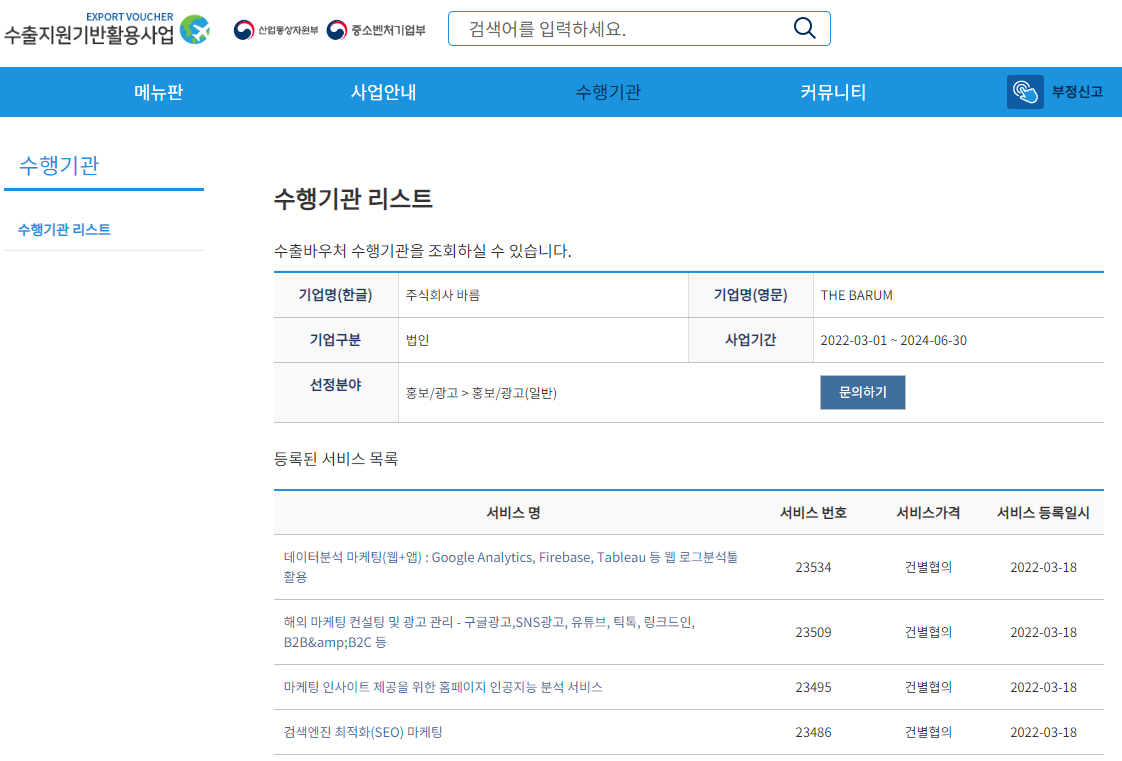Click company name 주식회사 바름

(x=442, y=295)
